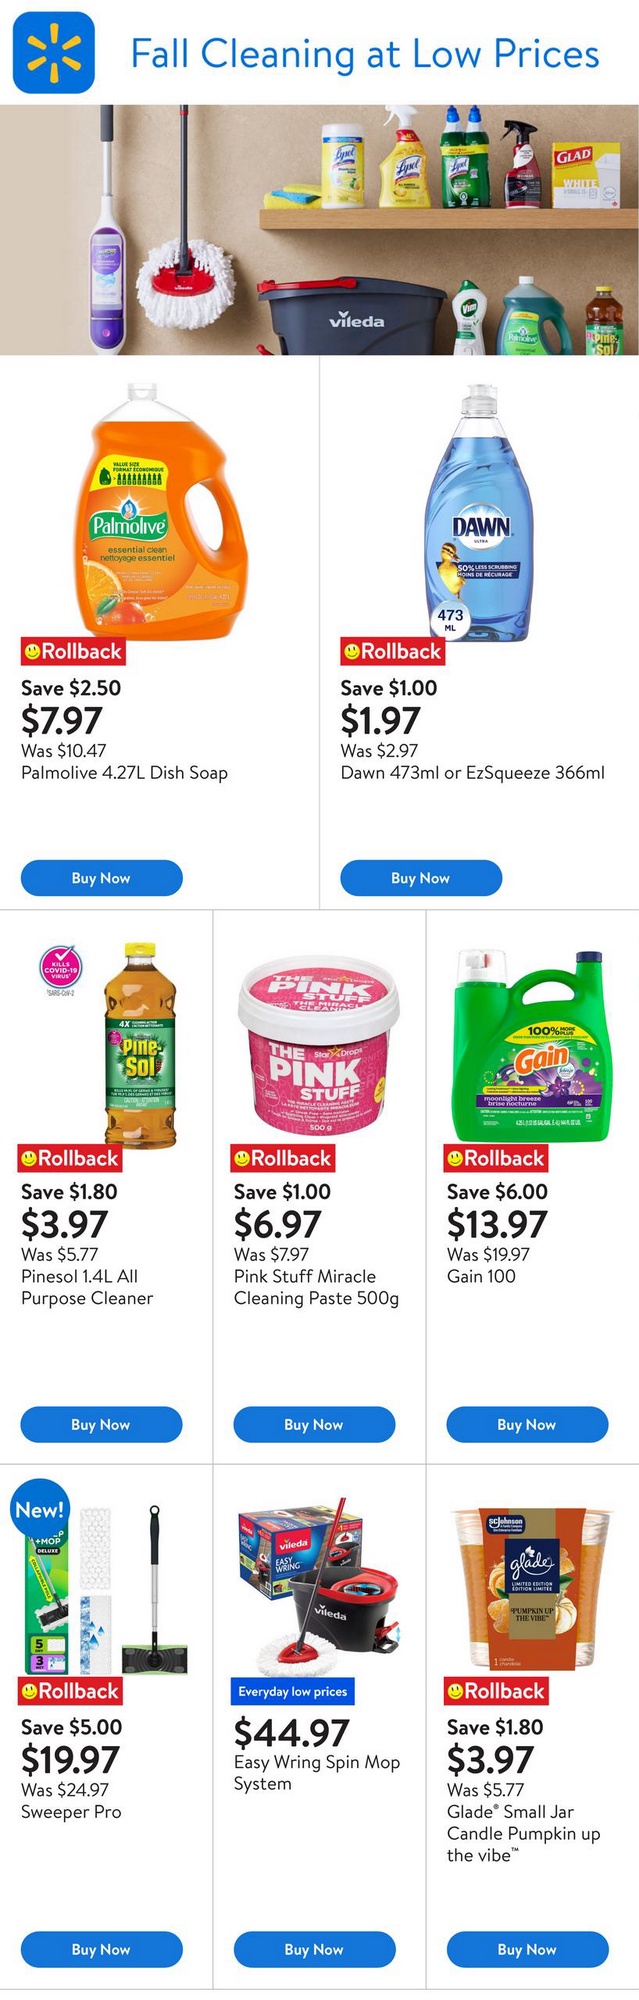The height and width of the screenshot is (2000, 639).
Task: Click Buy Now for Palmolive Dish Soap
Action: [x=101, y=878]
